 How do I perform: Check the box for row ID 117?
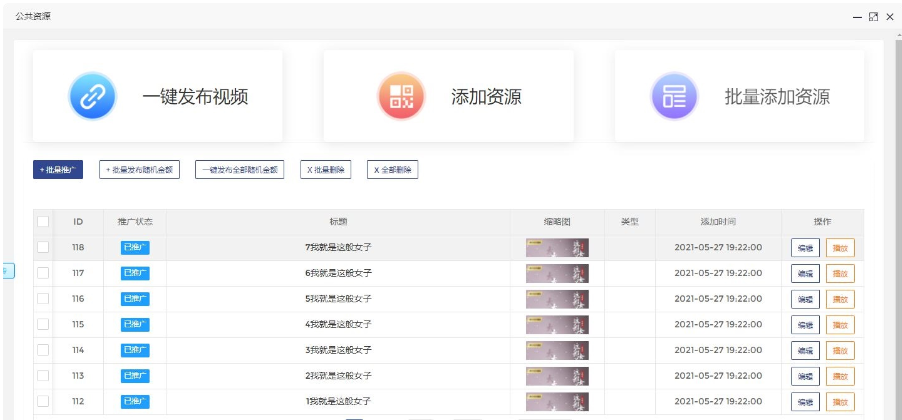[x=43, y=273]
